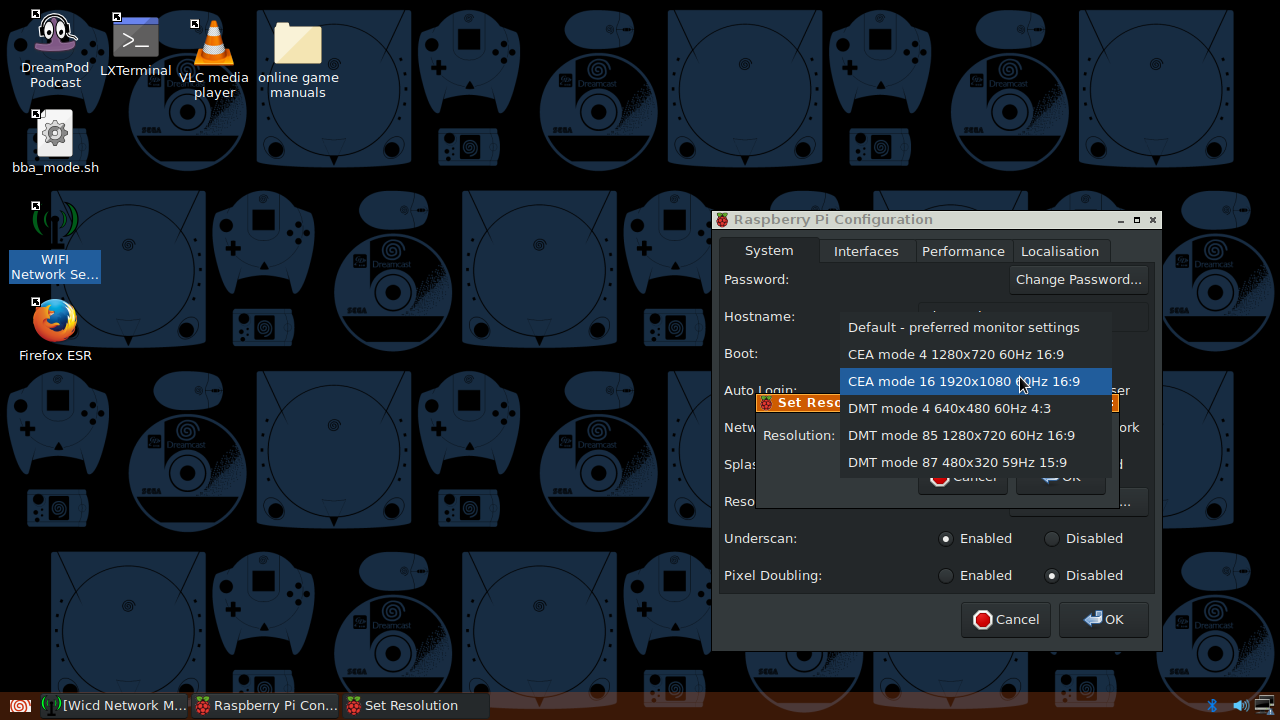Set Pixel Doubling to Disabled

(1084, 575)
